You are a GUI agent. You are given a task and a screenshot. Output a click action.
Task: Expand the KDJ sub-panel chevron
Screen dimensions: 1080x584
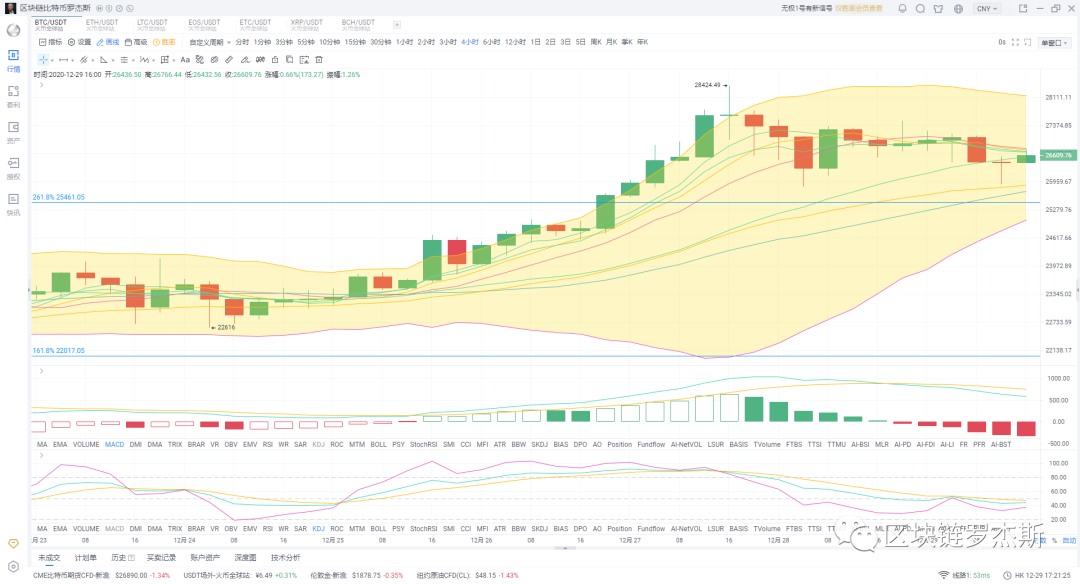click(41, 455)
